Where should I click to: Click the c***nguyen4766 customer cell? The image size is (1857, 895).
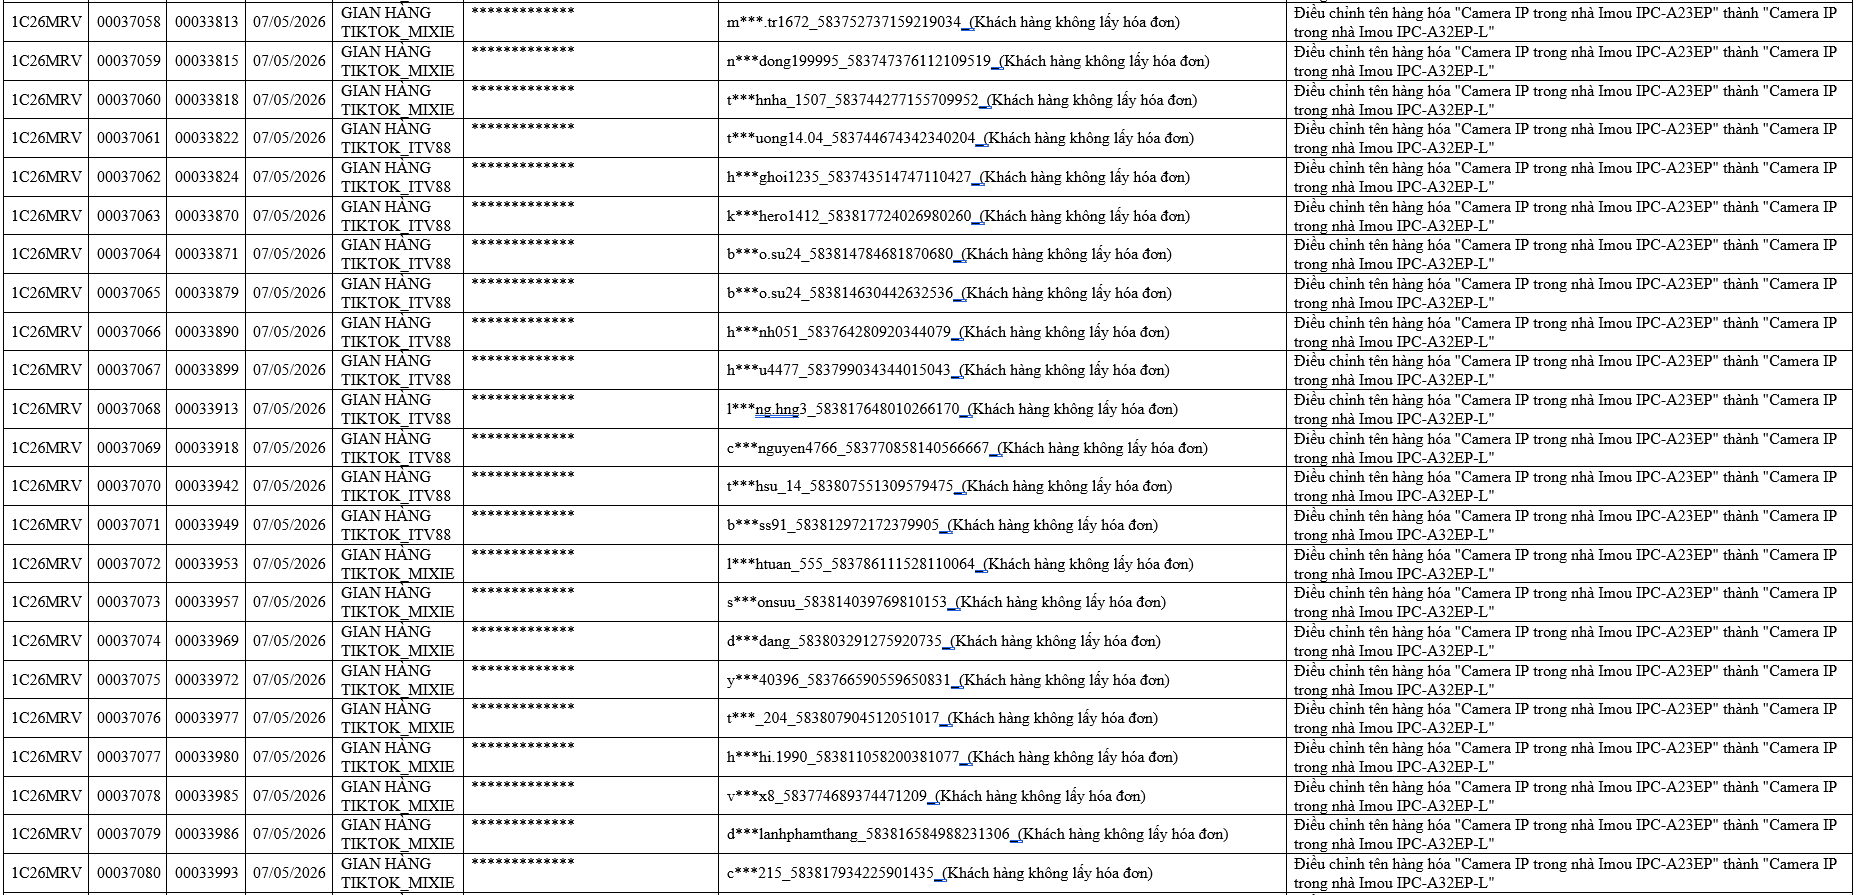tap(1002, 448)
